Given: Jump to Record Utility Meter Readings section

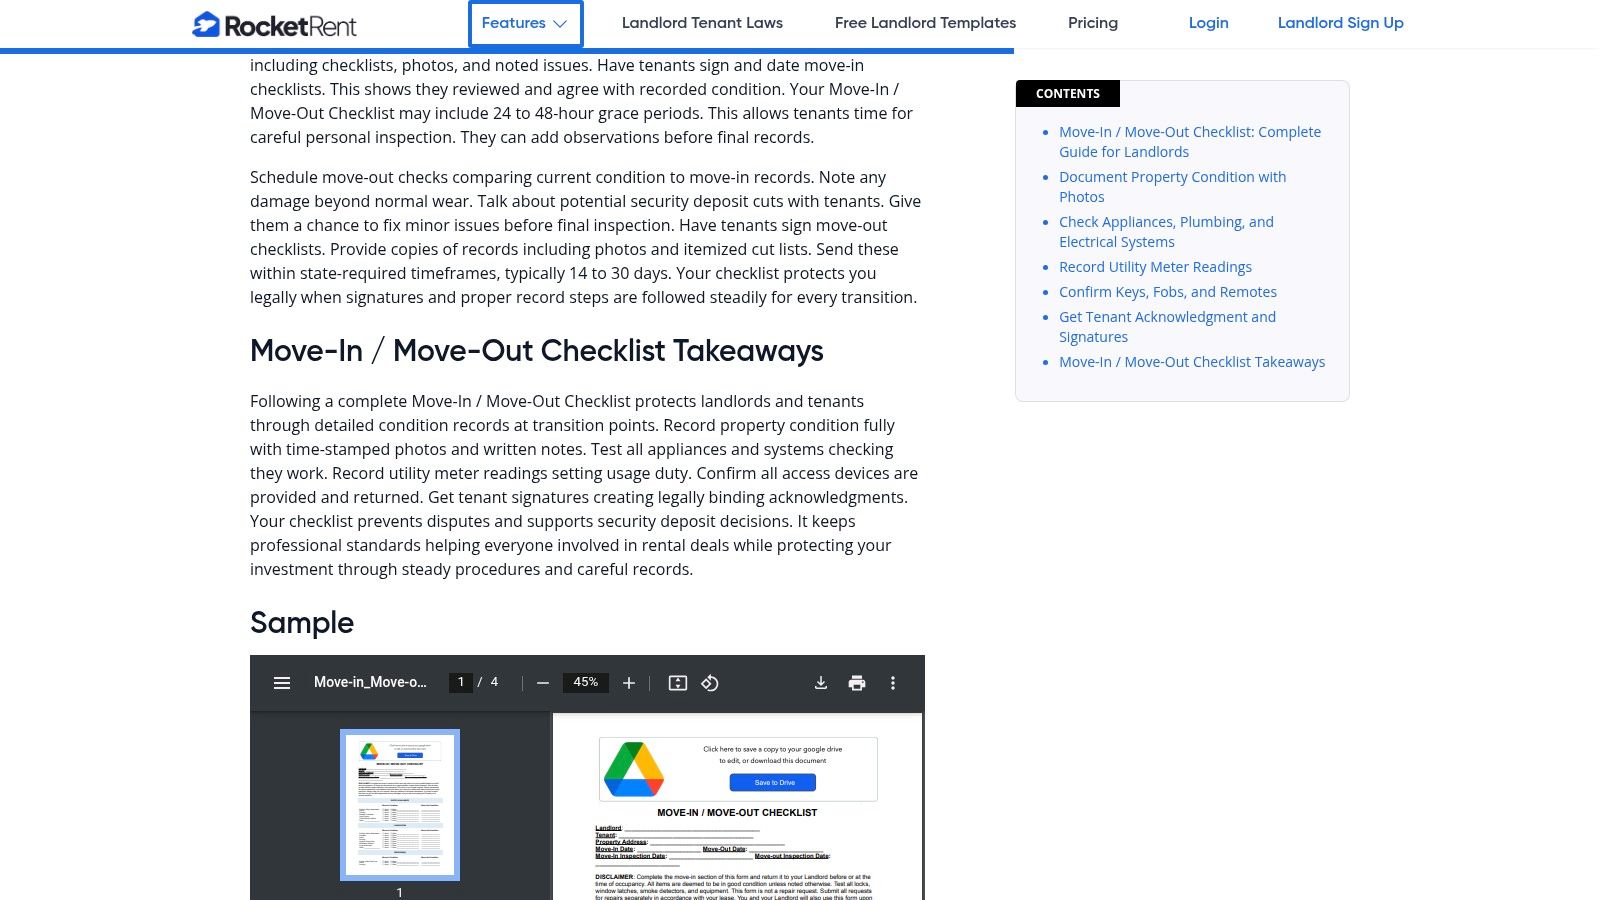Looking at the screenshot, I should (x=1155, y=266).
